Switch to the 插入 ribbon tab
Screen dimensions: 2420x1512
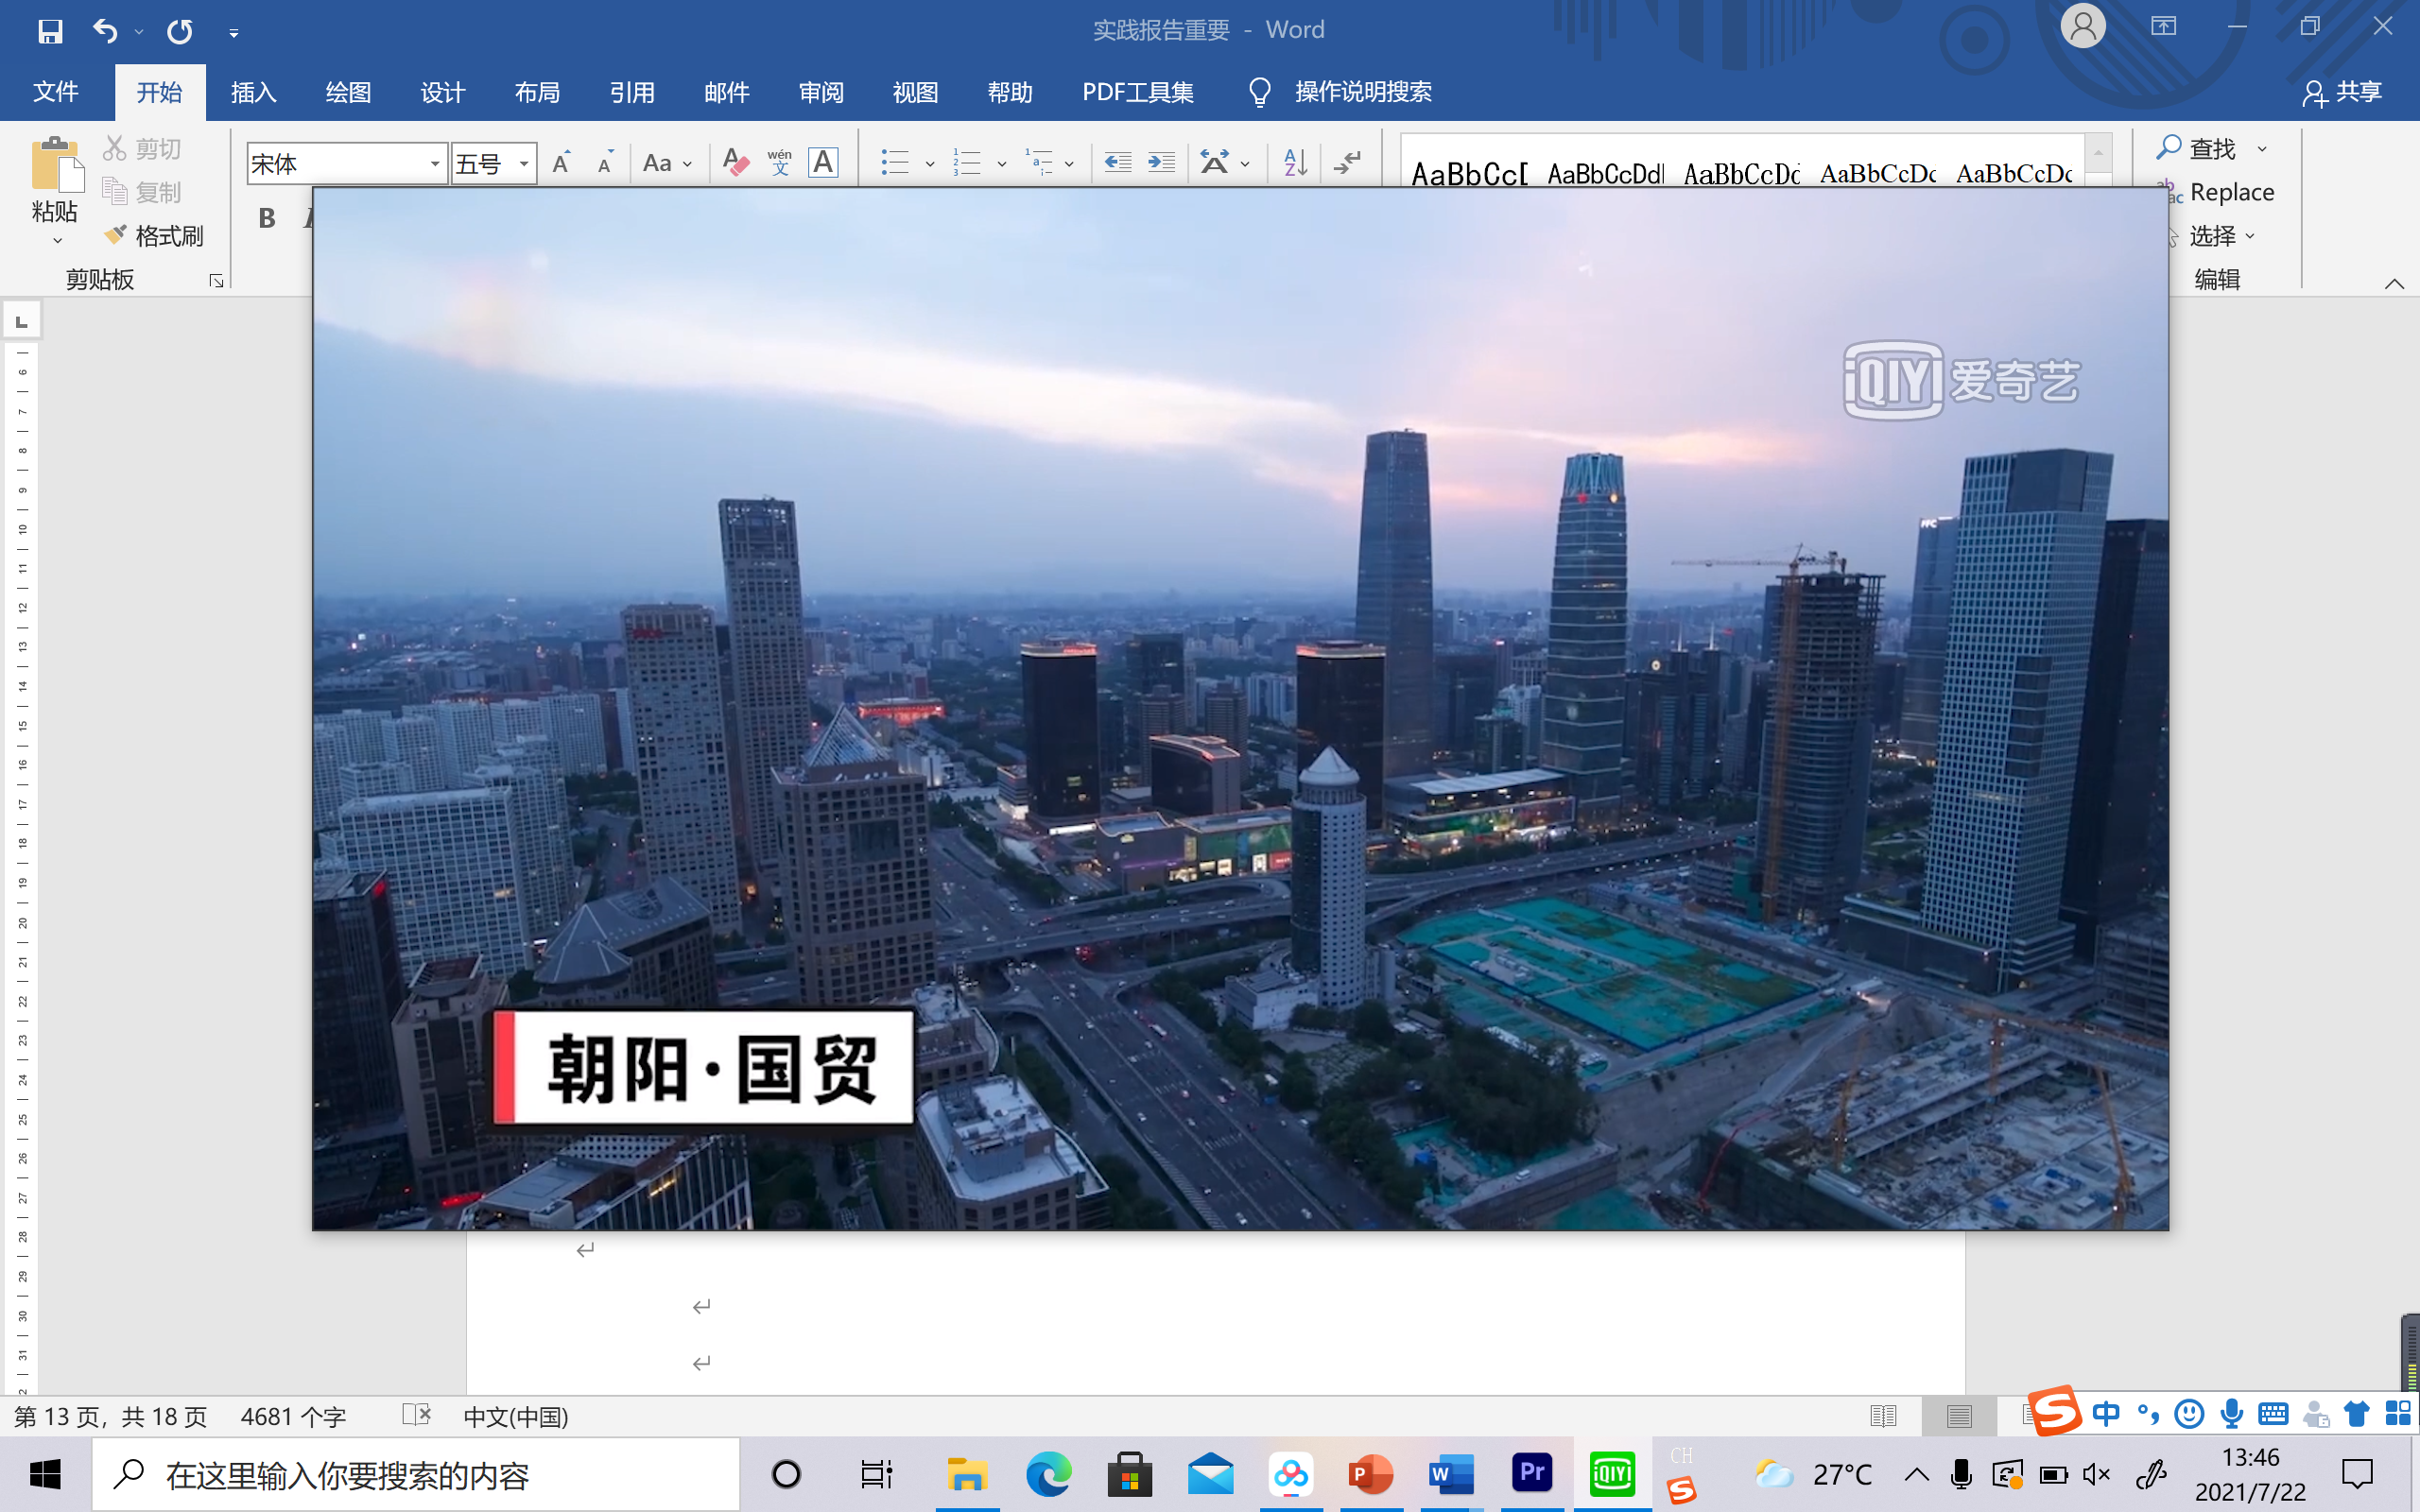click(x=253, y=92)
